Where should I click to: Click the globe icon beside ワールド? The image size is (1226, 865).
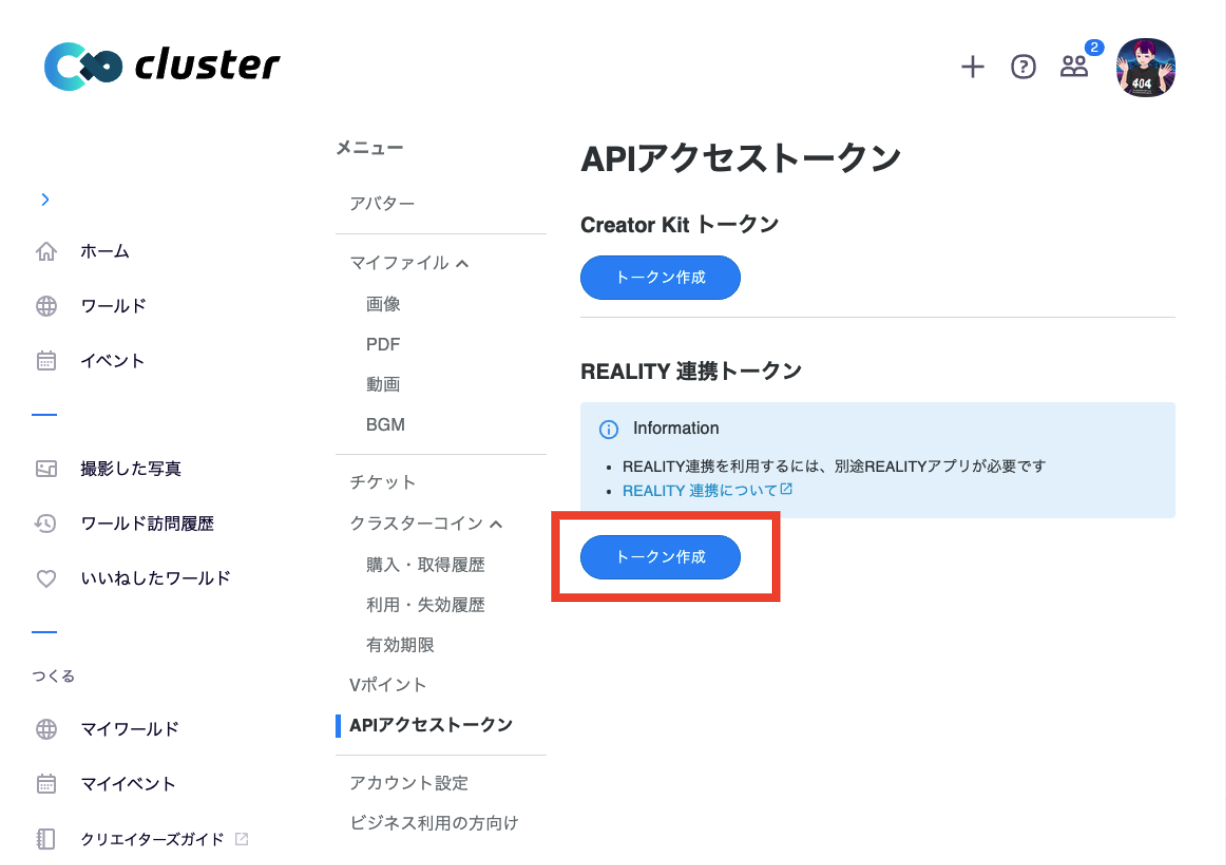click(46, 306)
